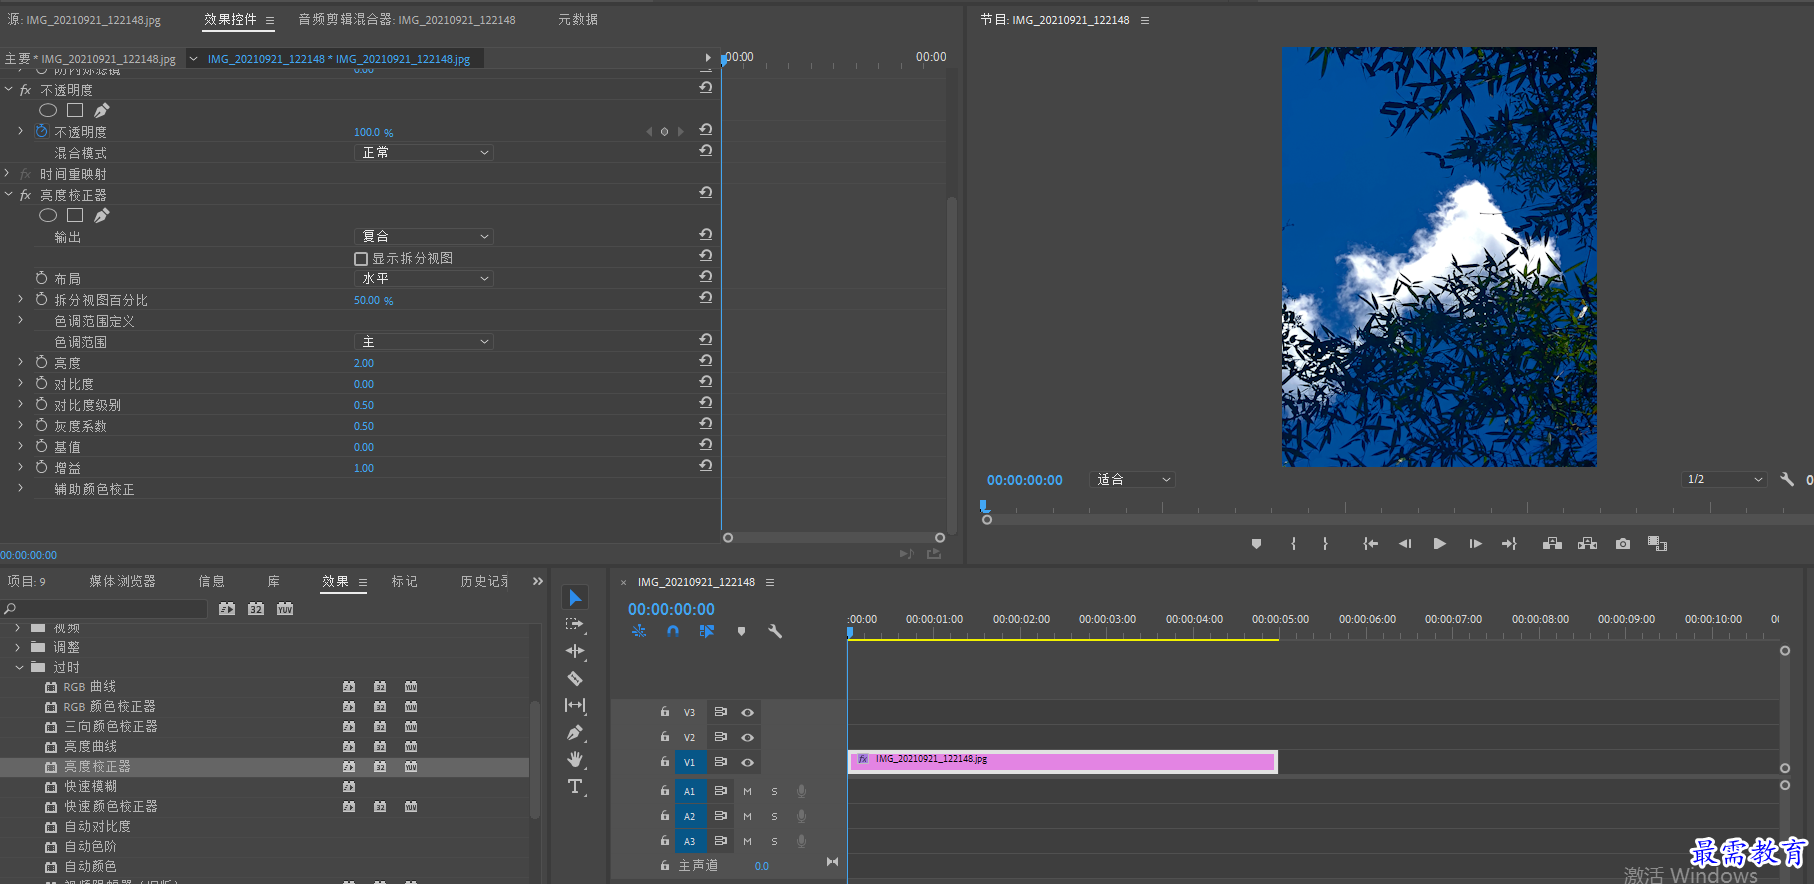Screen dimensions: 1814x884
Task: Open comparison view button
Action: 1657,544
